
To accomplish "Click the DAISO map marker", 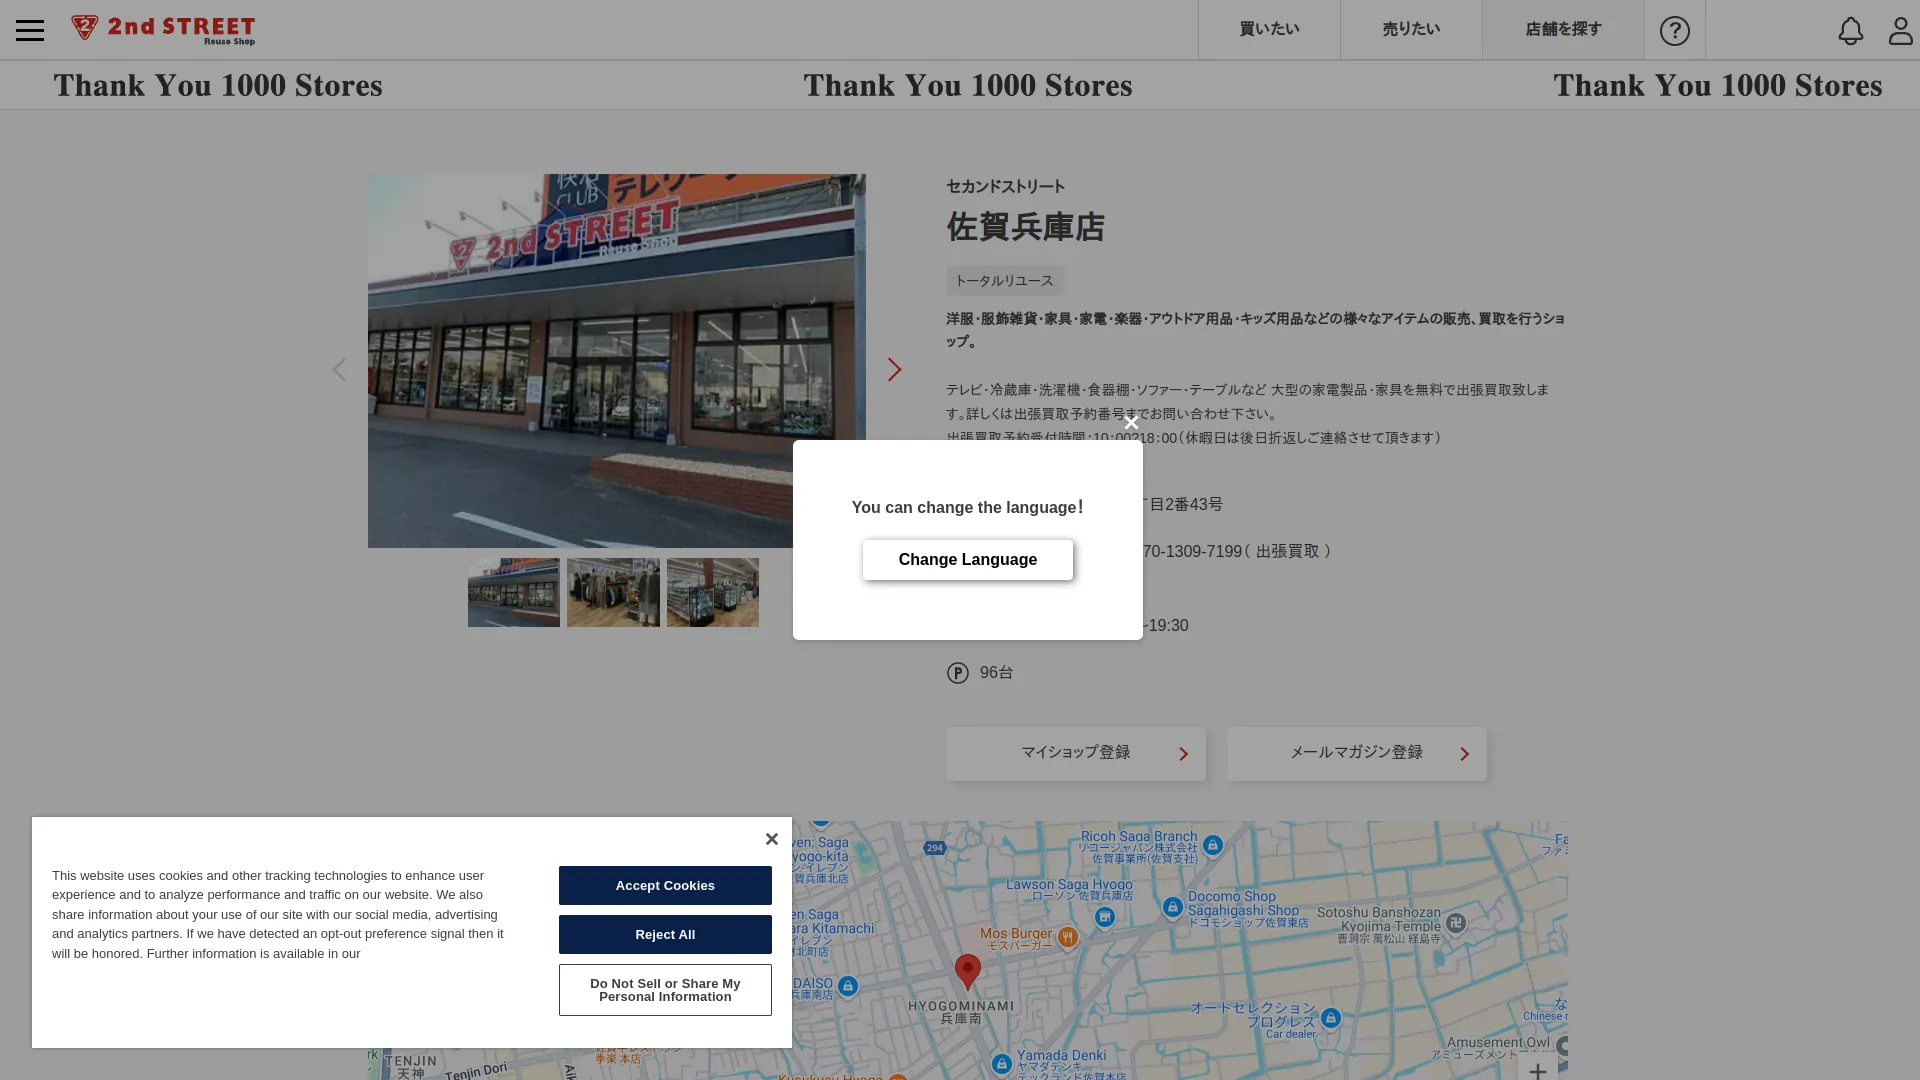I will point(848,986).
